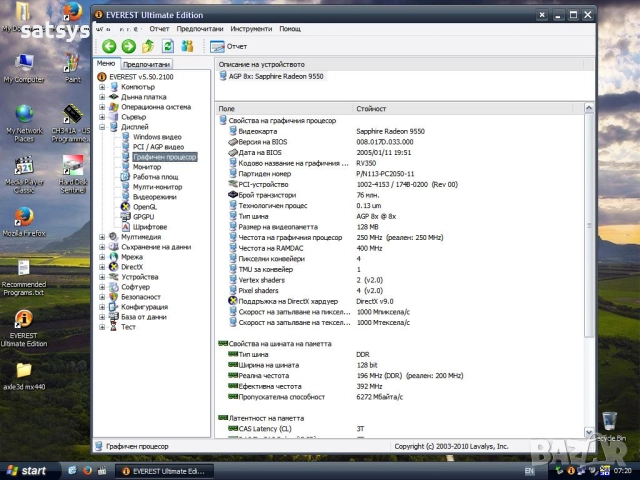The height and width of the screenshot is (480, 640).
Task: Click the users icon in toolbar
Action: [x=187, y=46]
